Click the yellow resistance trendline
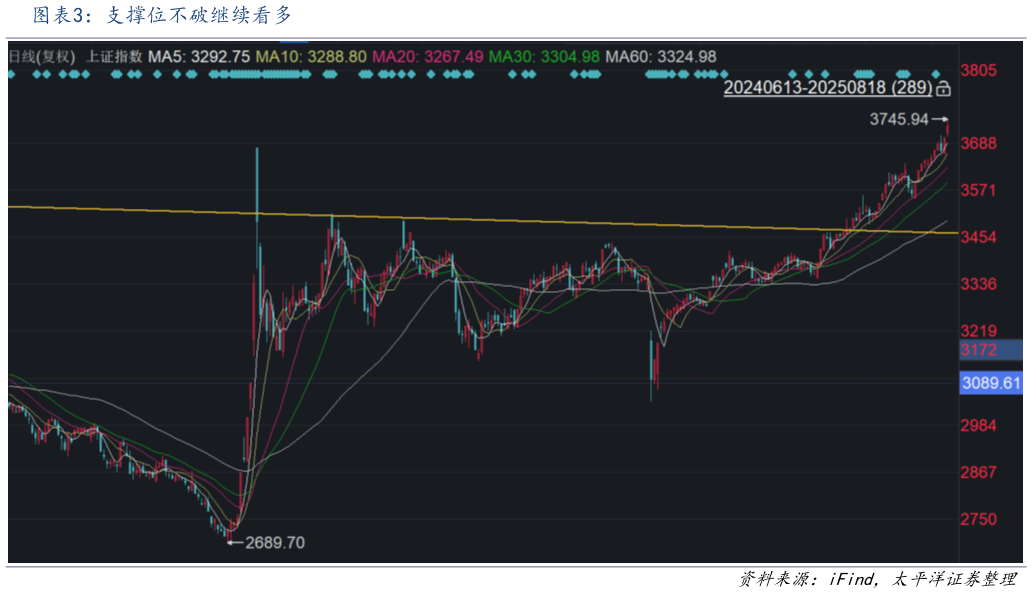 (600, 223)
